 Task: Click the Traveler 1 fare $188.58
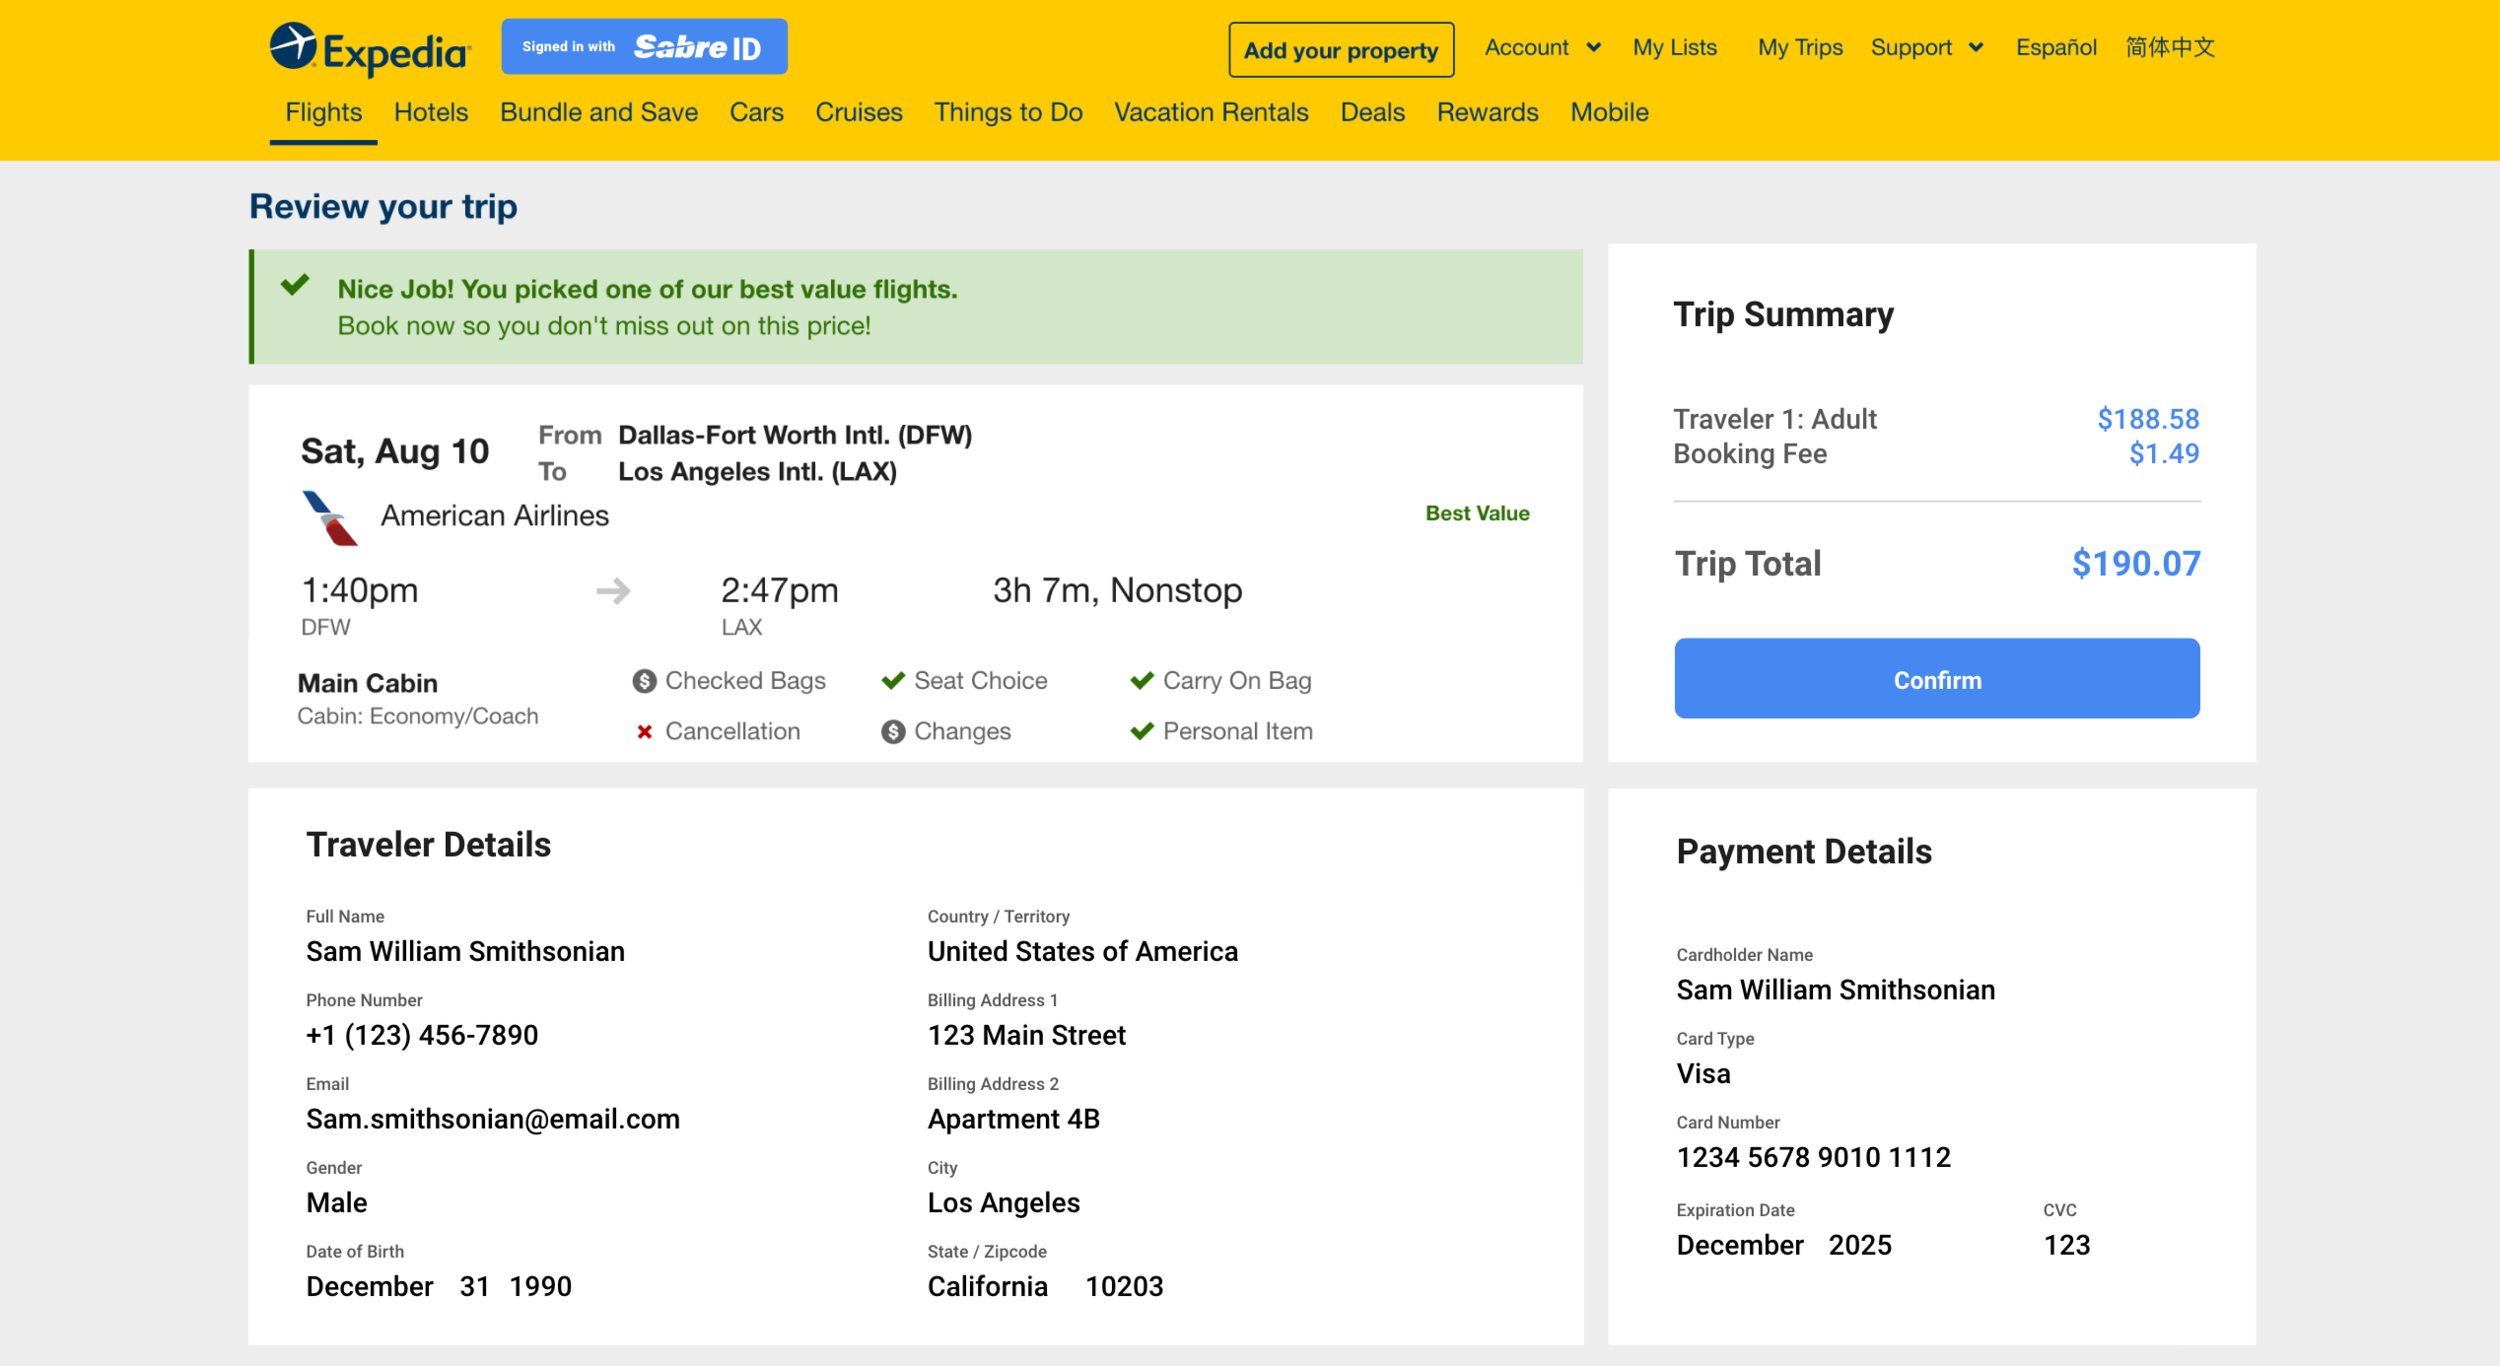tap(2148, 419)
